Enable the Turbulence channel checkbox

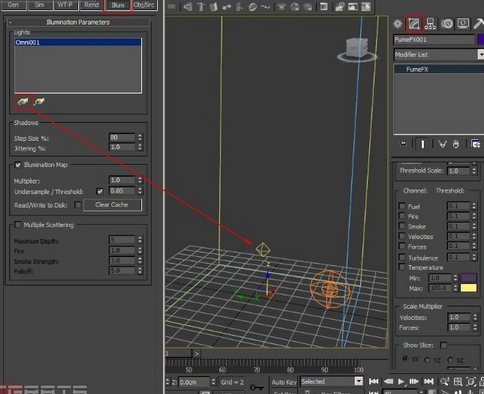pyautogui.click(x=402, y=257)
